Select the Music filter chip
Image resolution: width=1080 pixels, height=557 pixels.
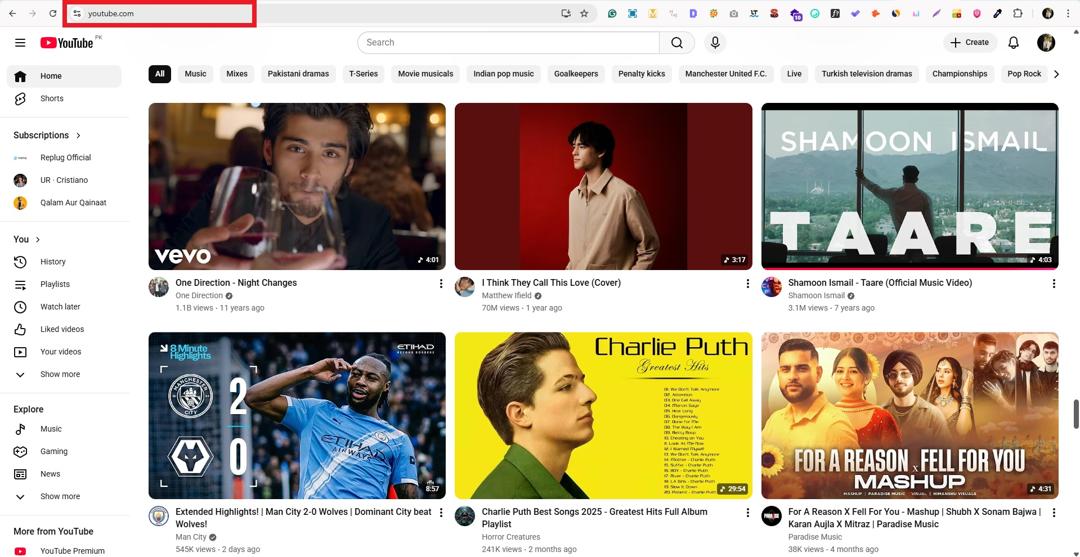pyautogui.click(x=196, y=74)
